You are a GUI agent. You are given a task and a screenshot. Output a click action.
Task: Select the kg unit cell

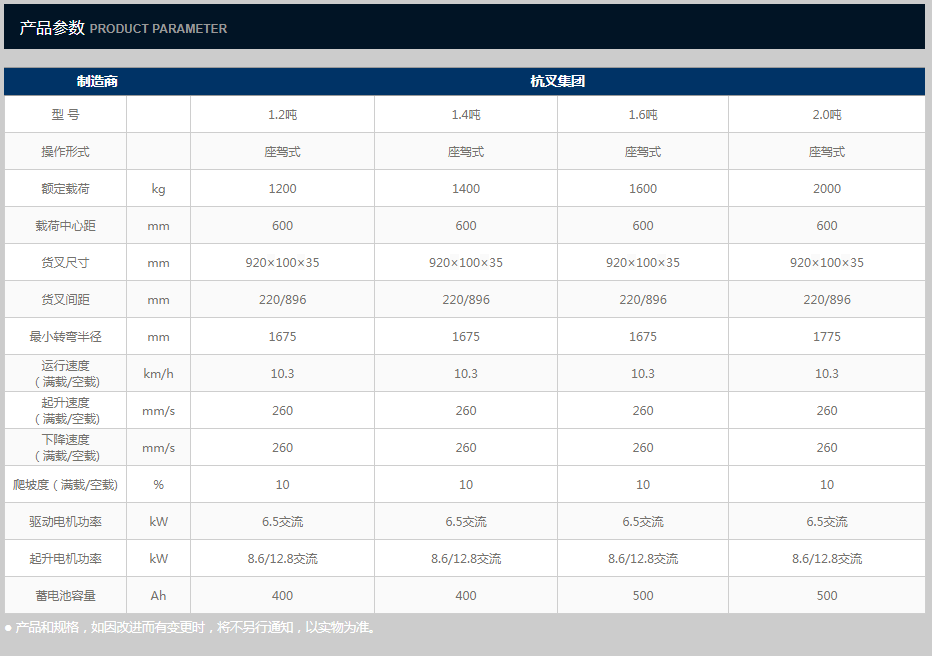[158, 189]
